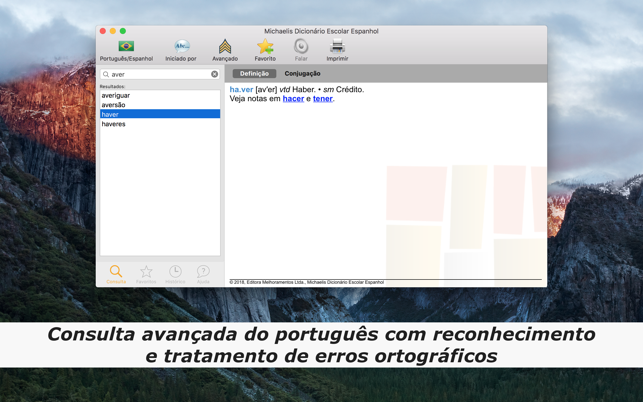Open the Histórico bottom tab
This screenshot has width=643, height=402.
click(x=175, y=274)
